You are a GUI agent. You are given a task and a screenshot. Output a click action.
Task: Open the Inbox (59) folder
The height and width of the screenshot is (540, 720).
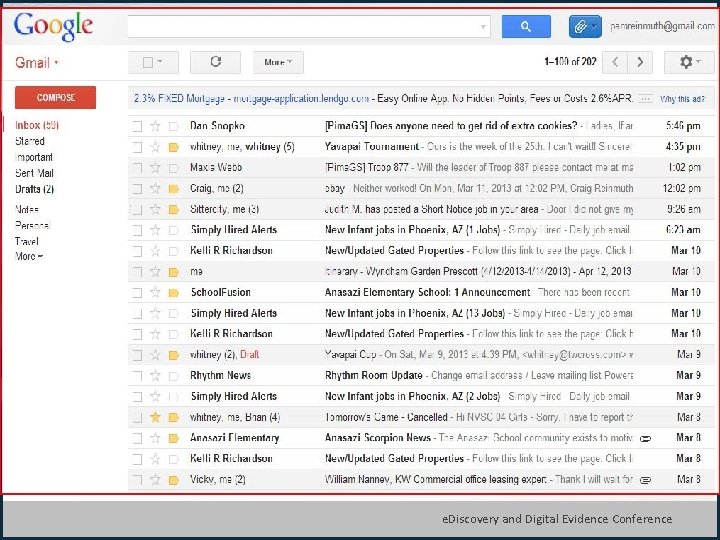37,125
